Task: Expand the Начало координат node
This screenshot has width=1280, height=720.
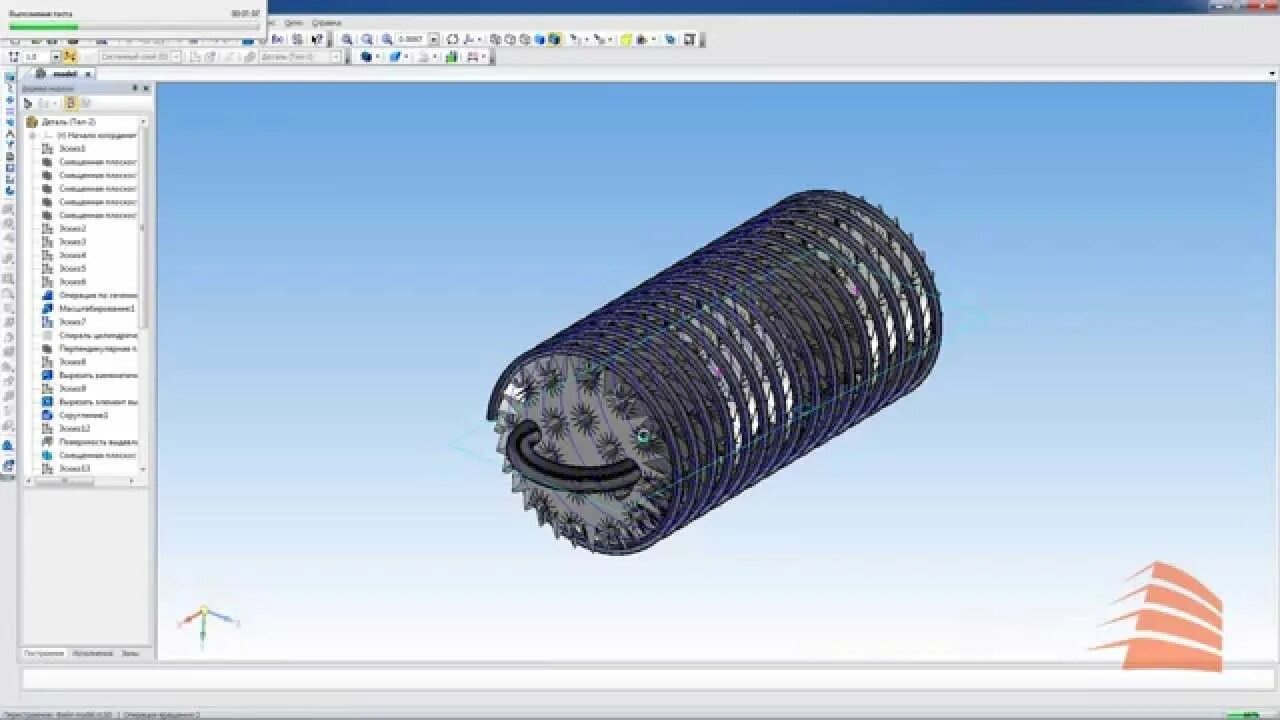Action: point(32,135)
